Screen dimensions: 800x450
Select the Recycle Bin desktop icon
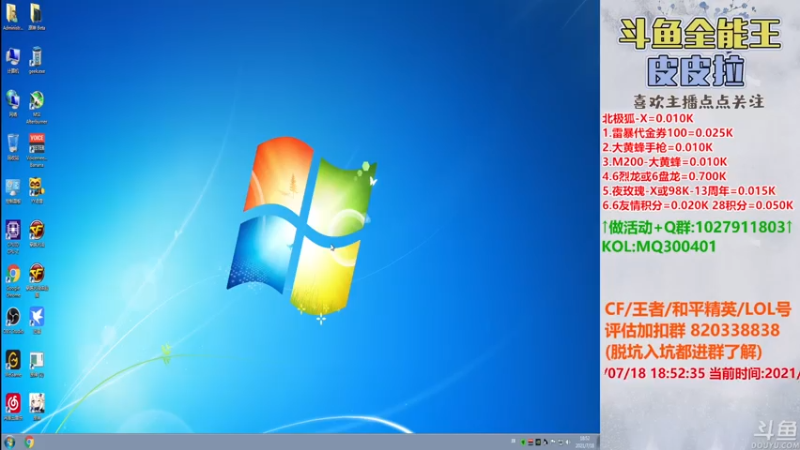point(12,147)
